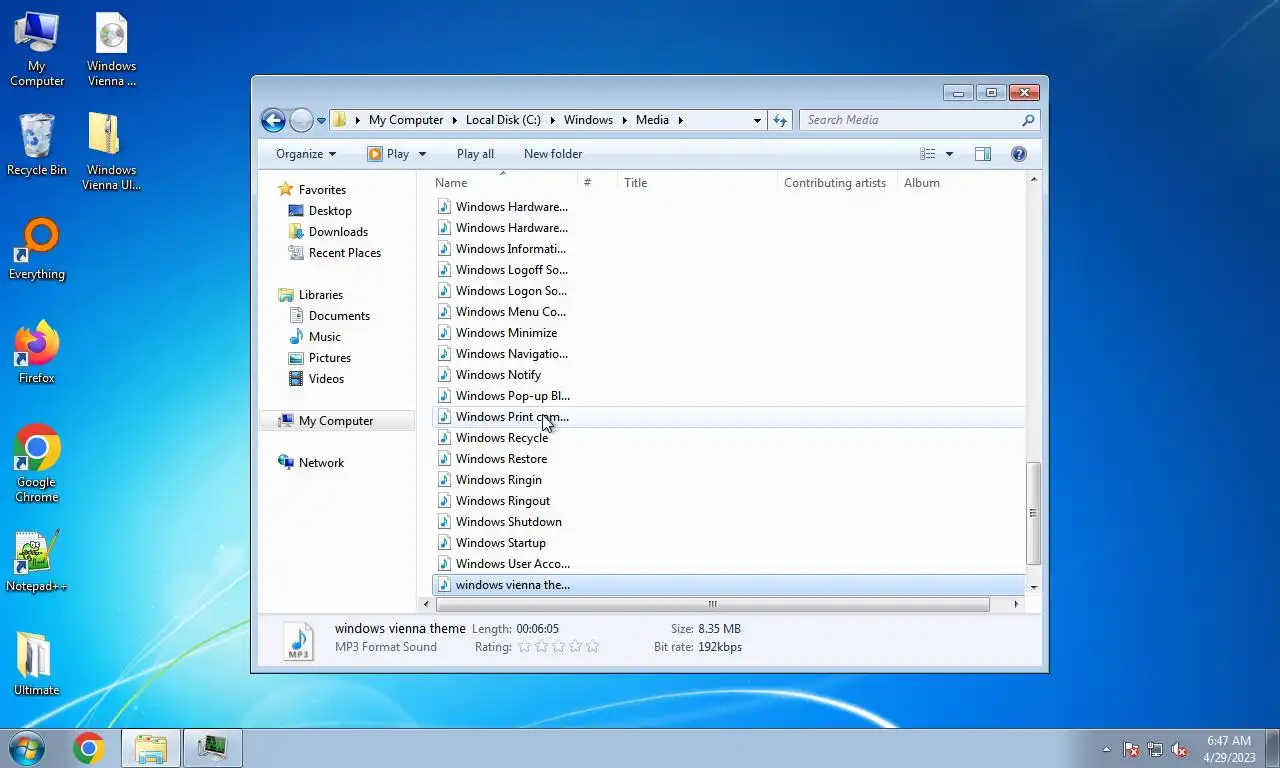Sort by the # column header

coord(598,183)
